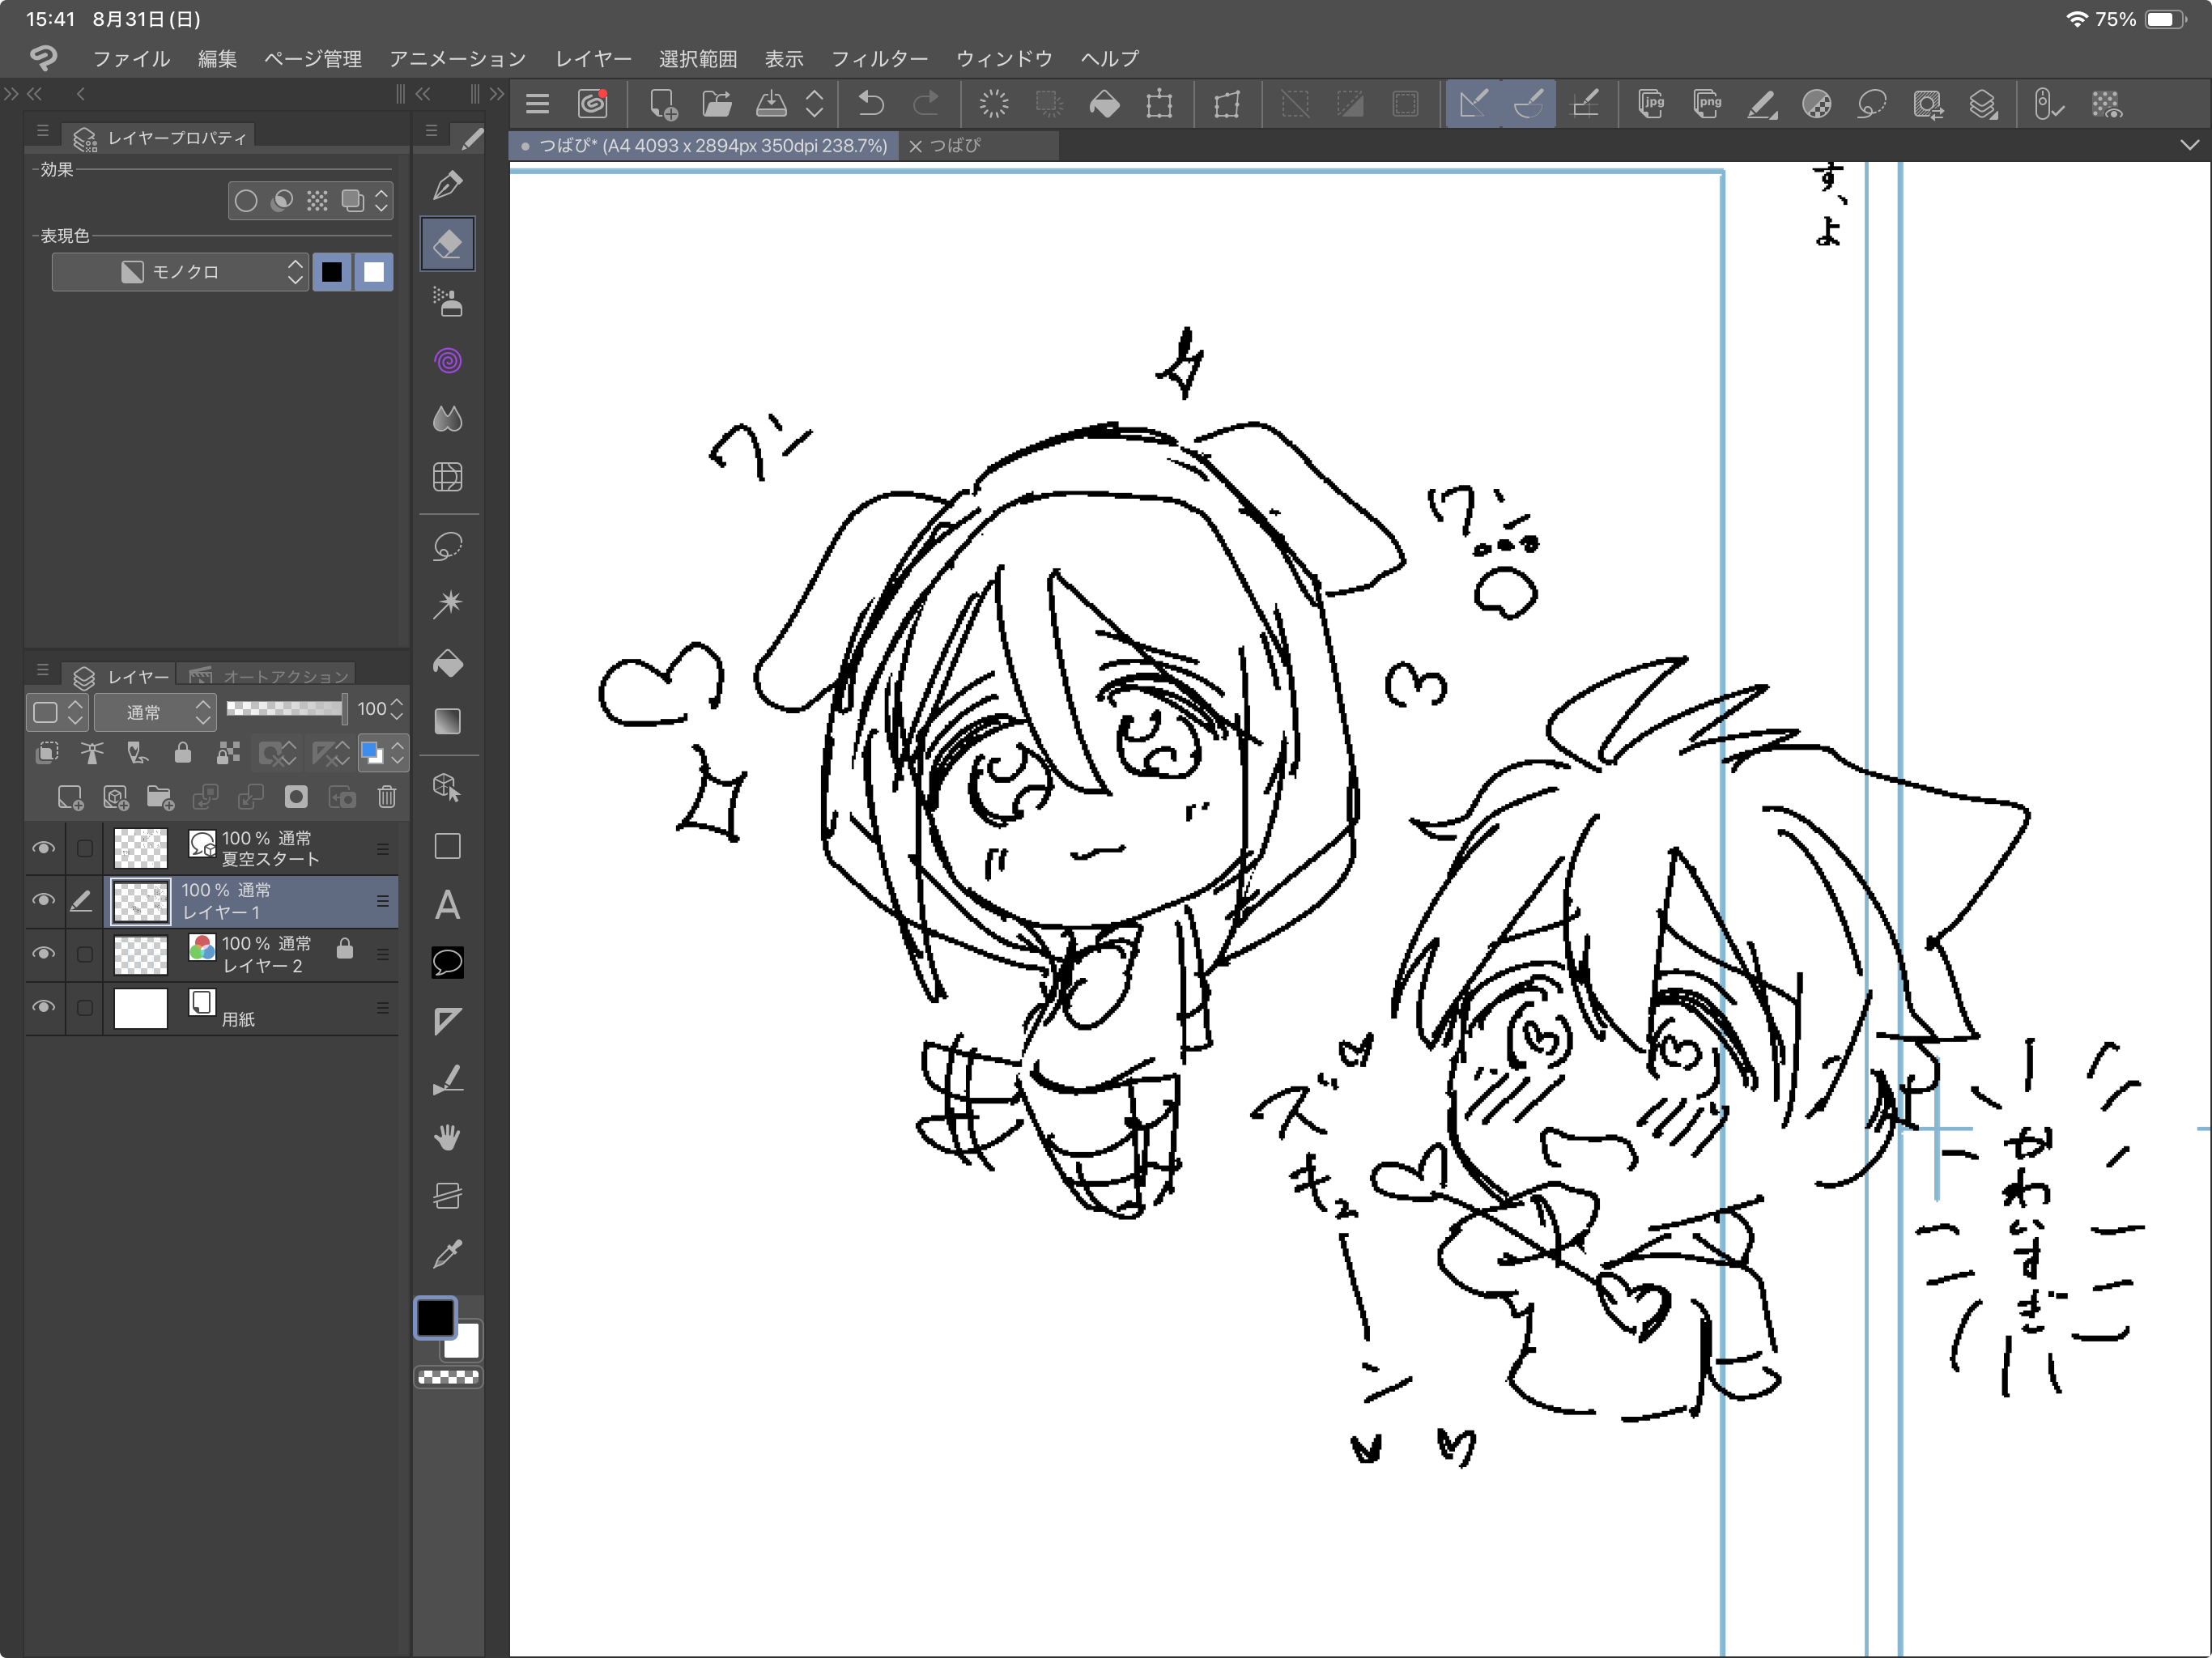This screenshot has height=1658, width=2212.
Task: Click the black main color swatch
Action: (x=435, y=1317)
